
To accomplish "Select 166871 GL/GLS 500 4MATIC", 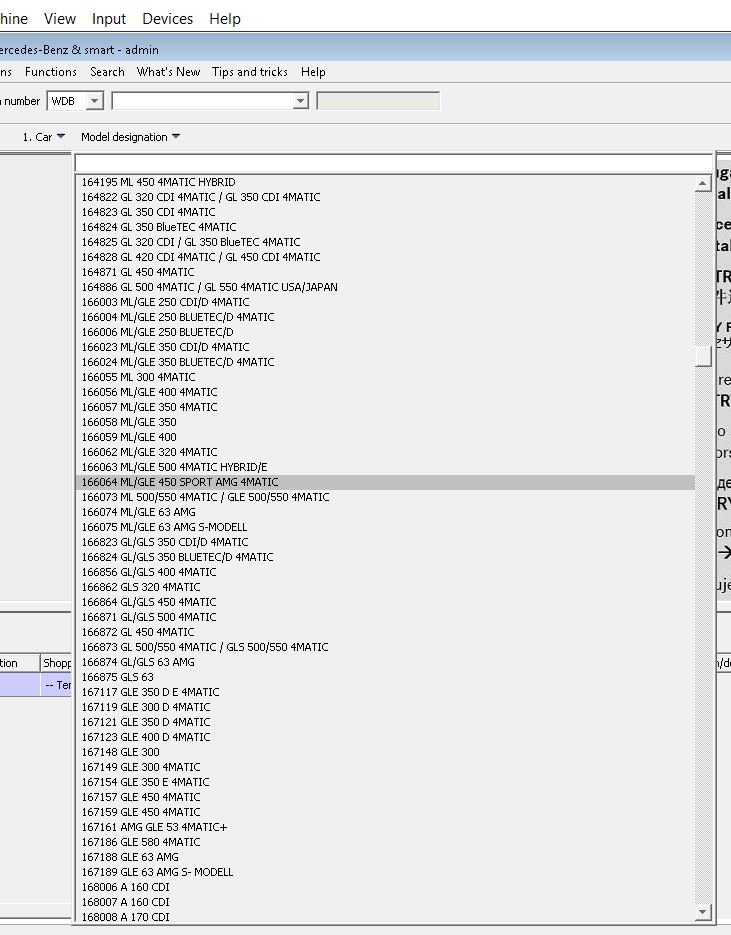I will point(385,617).
